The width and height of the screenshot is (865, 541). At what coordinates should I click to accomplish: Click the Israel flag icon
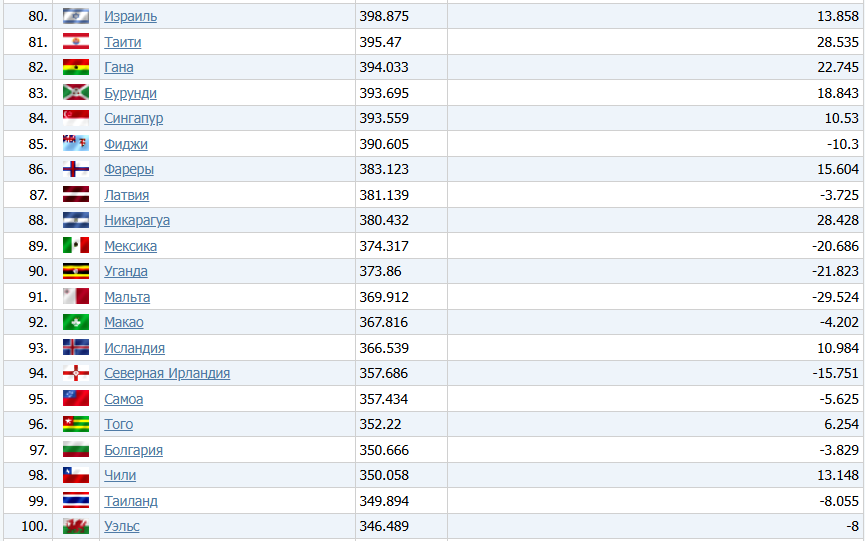click(76, 16)
